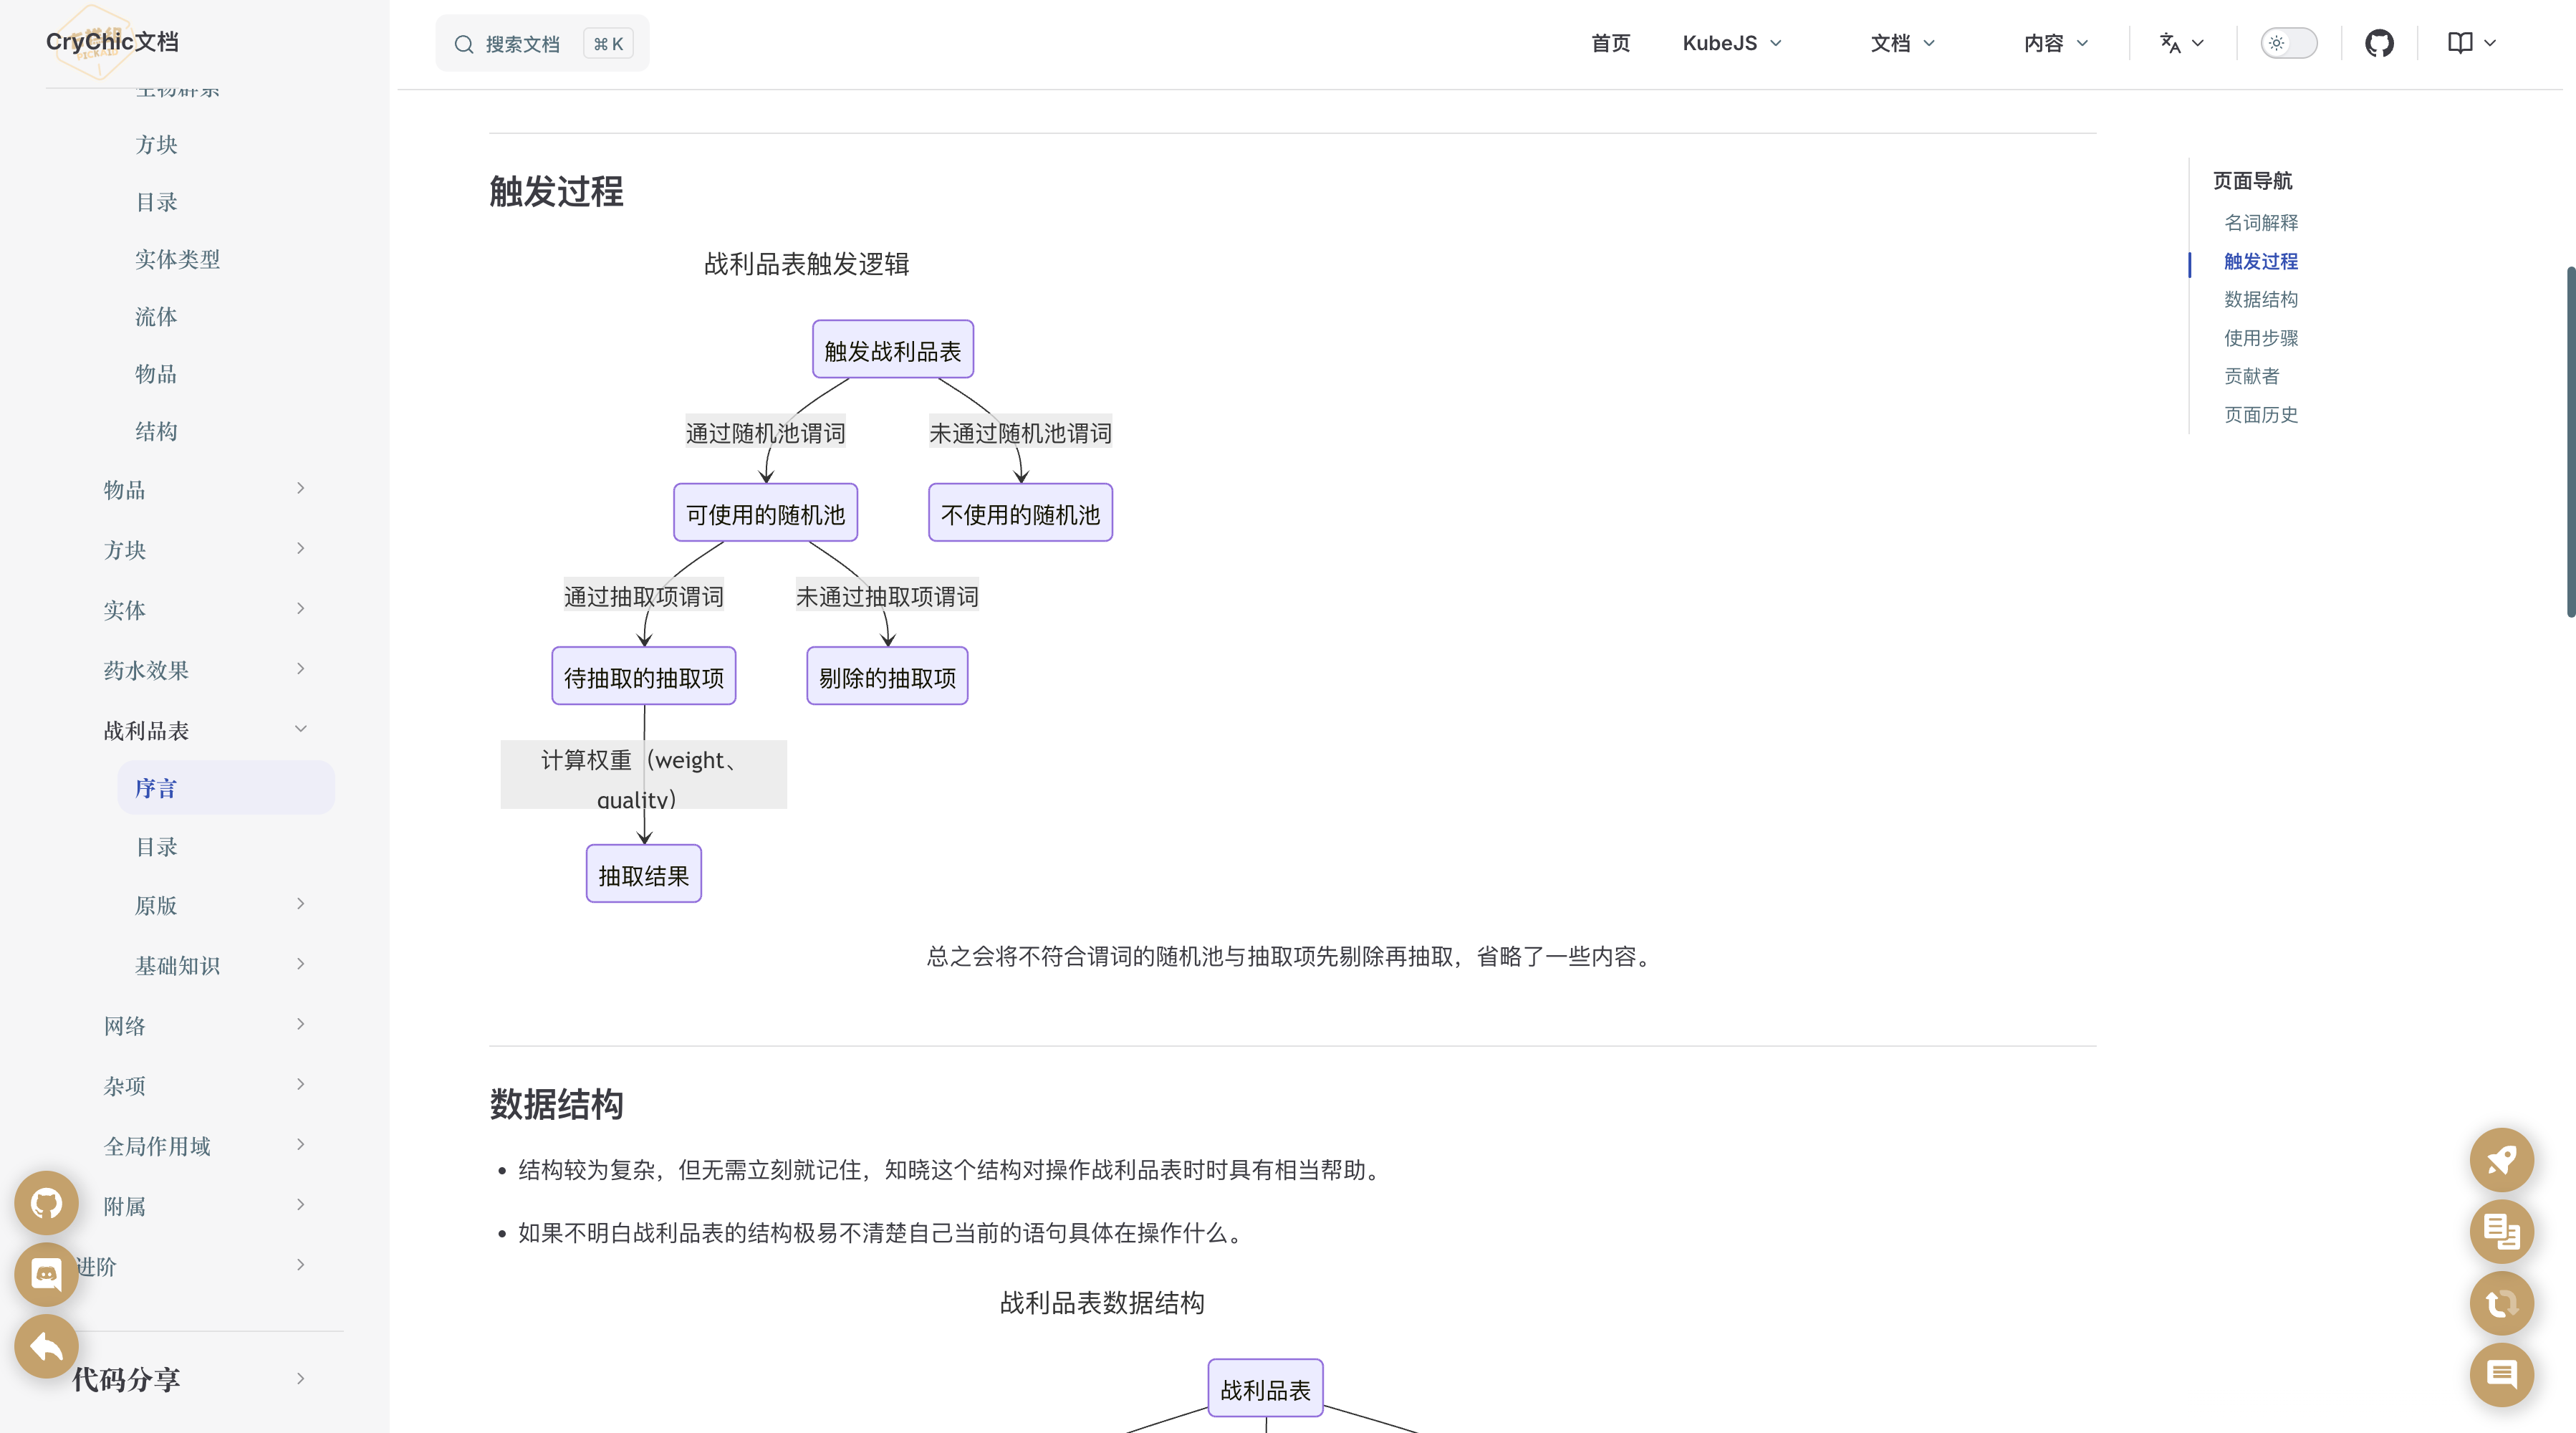
Task: Click the back arrow icon bottom left
Action: pyautogui.click(x=46, y=1346)
